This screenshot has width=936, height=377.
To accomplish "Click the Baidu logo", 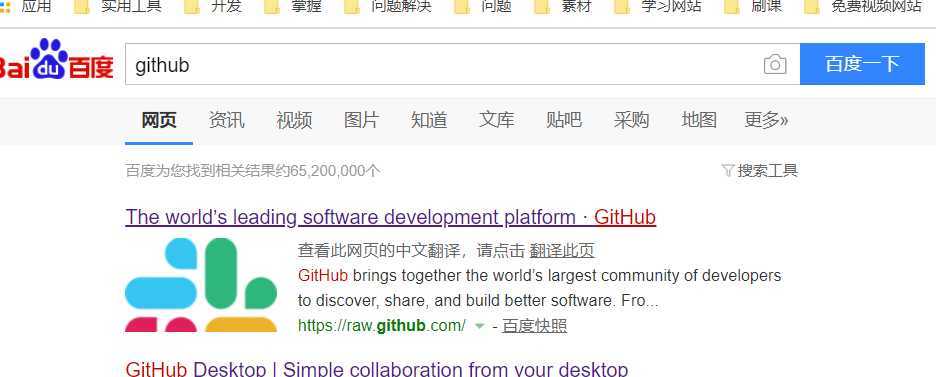I will pyautogui.click(x=56, y=60).
